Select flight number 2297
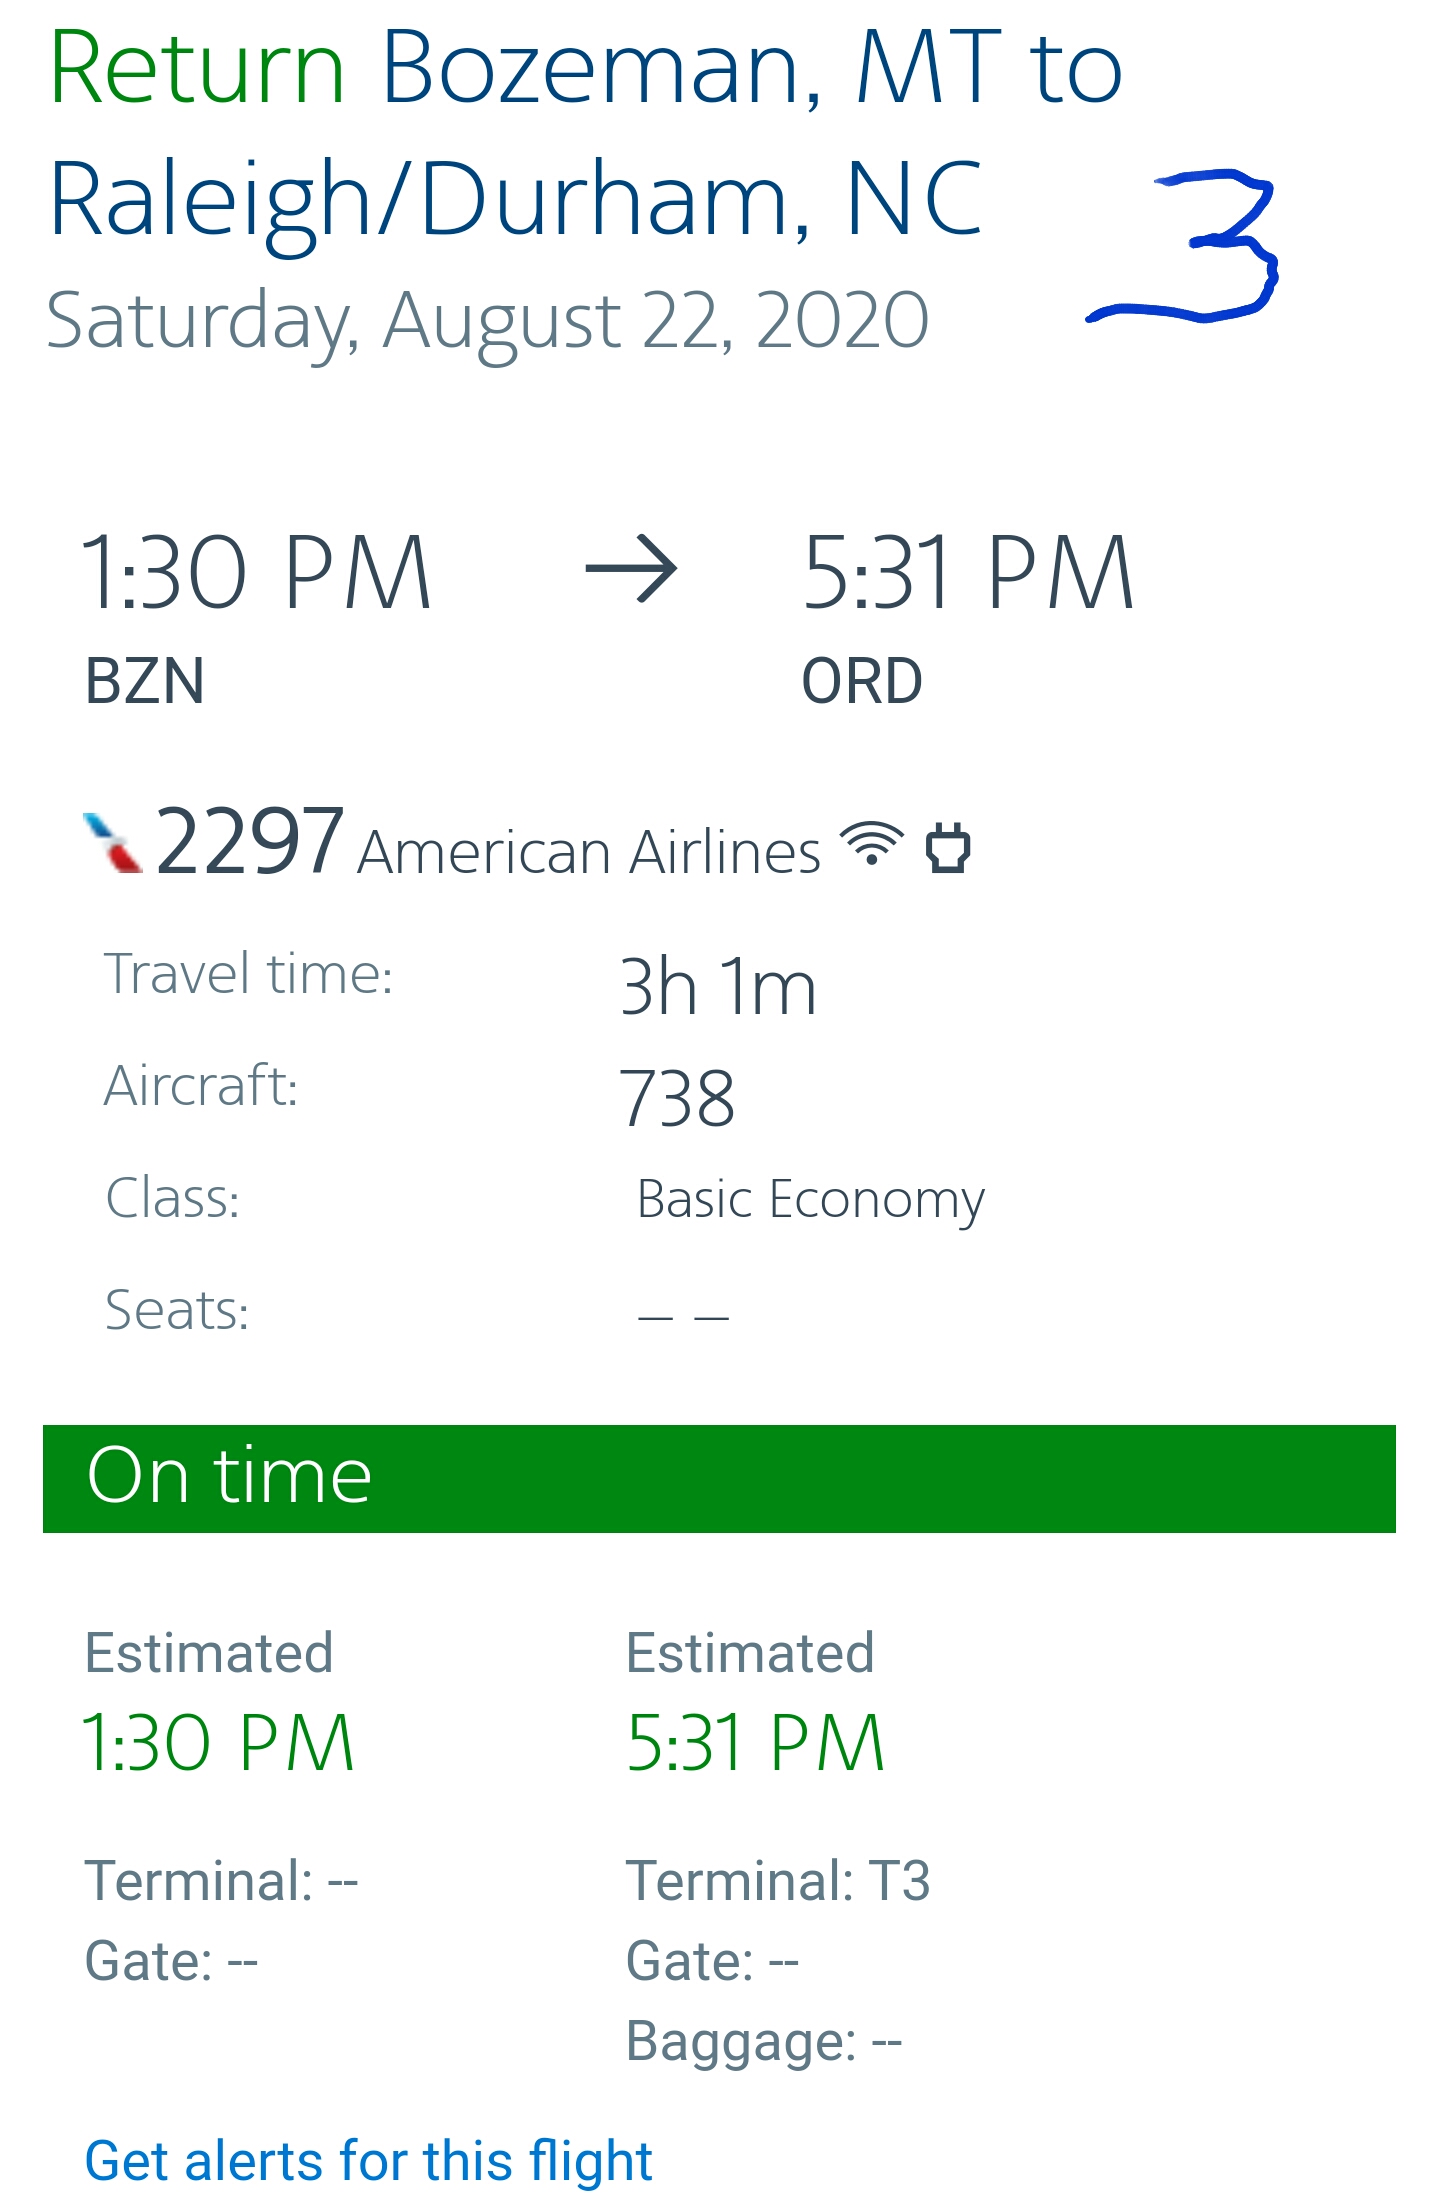Screen dimensions: 1440x2198 250,842
